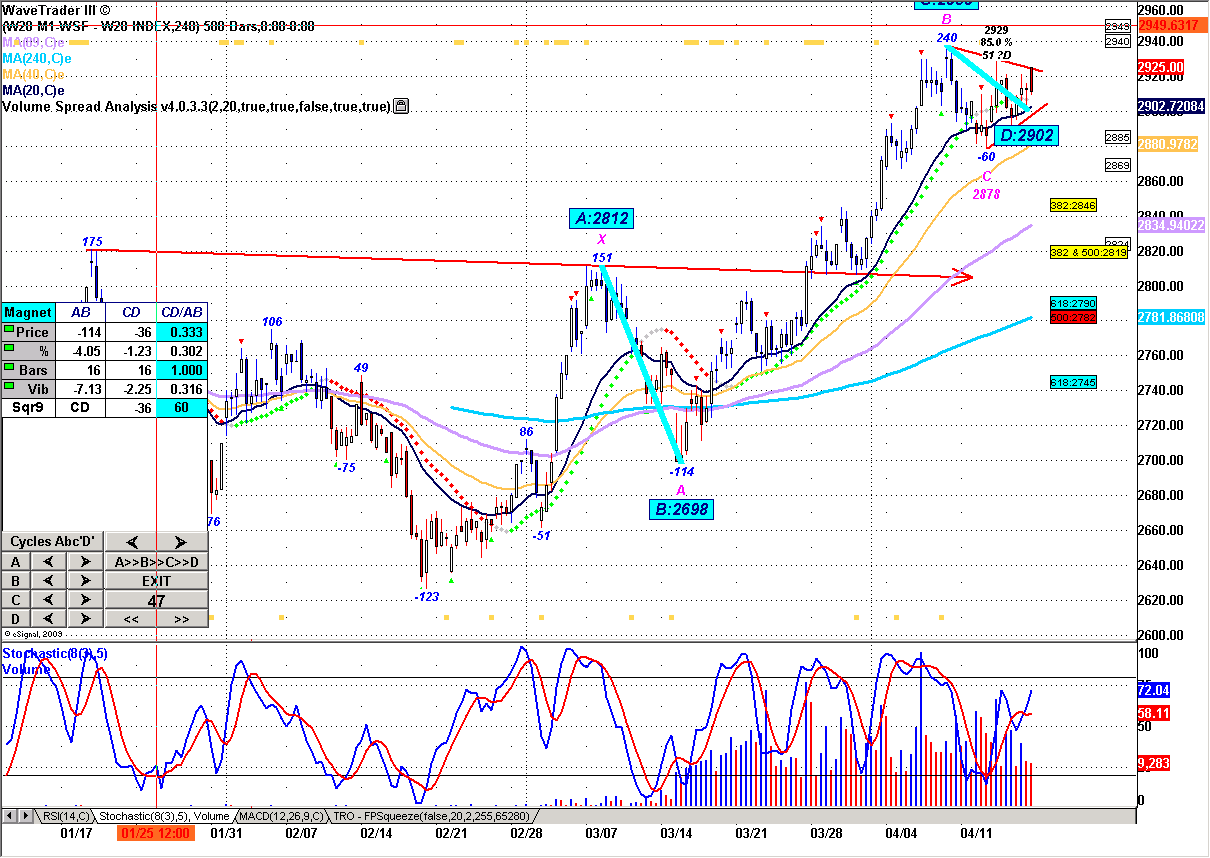The height and width of the screenshot is (858, 1210).
Task: Click the Magnet header cell
Action: click(28, 312)
